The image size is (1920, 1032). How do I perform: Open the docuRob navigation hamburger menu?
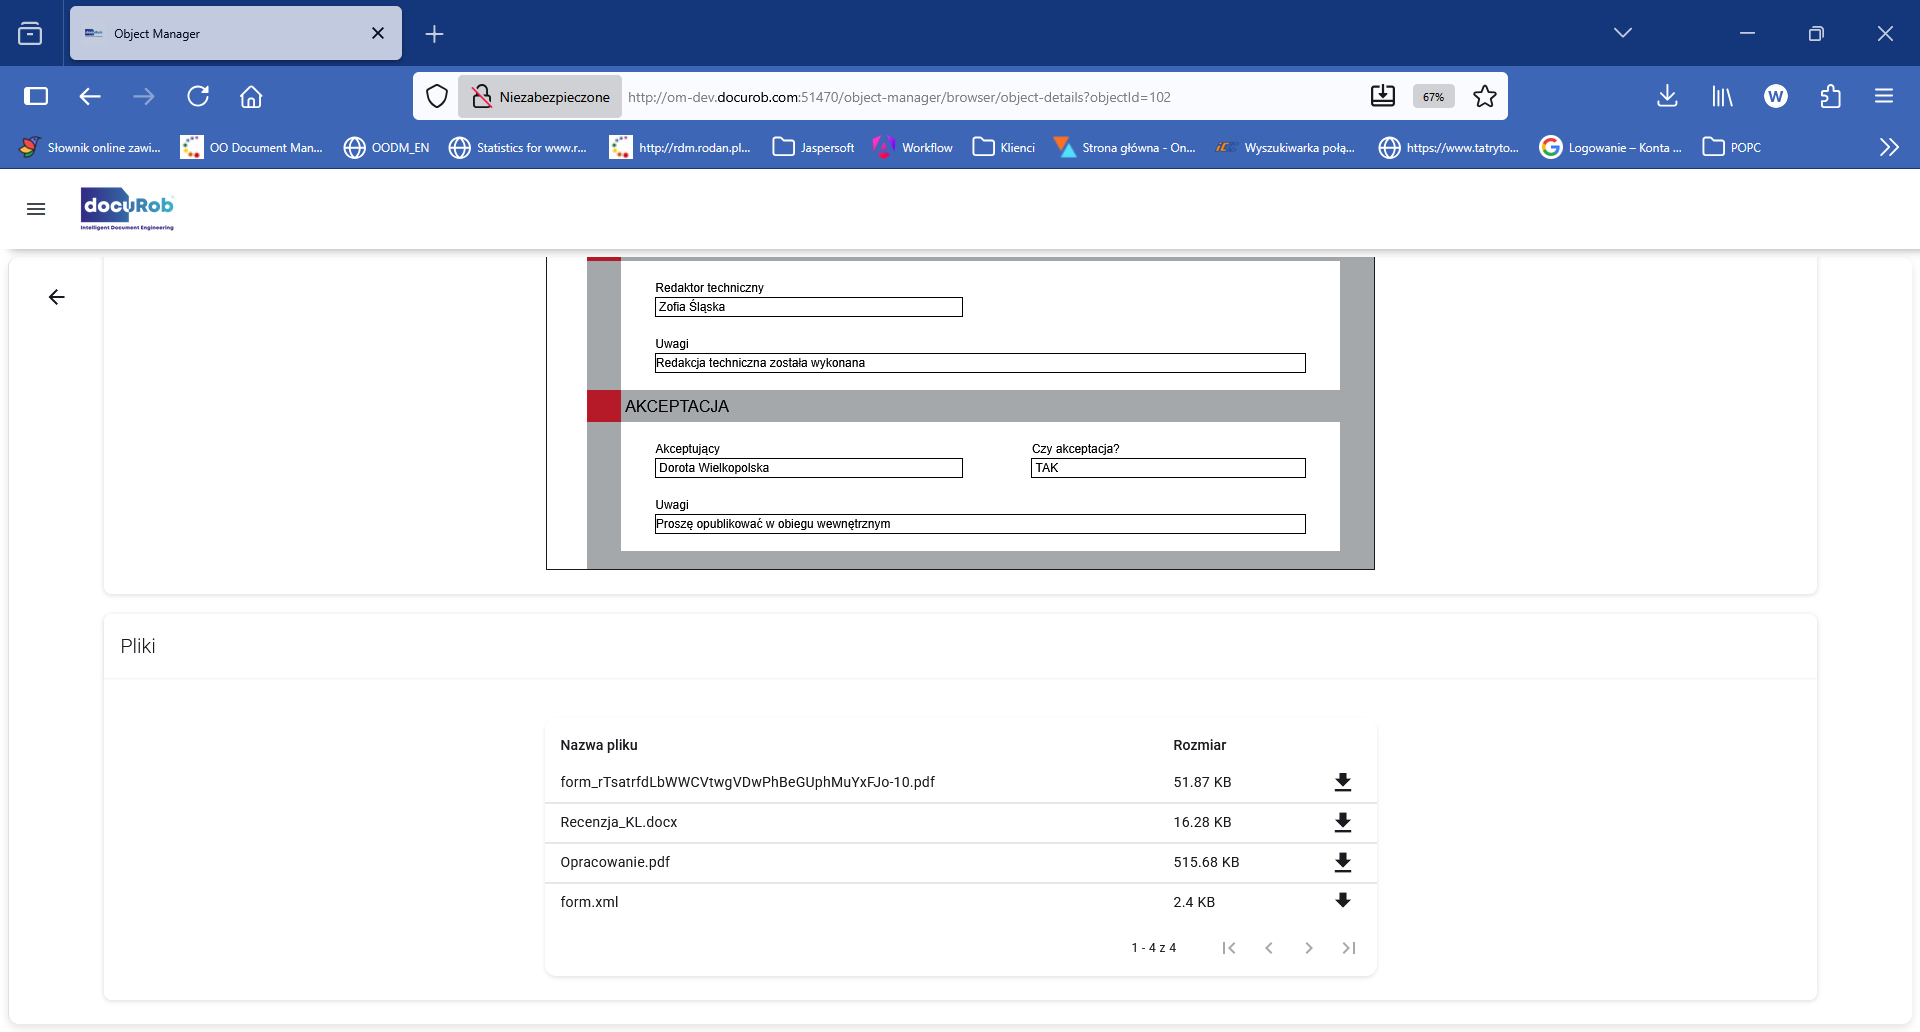click(x=36, y=209)
